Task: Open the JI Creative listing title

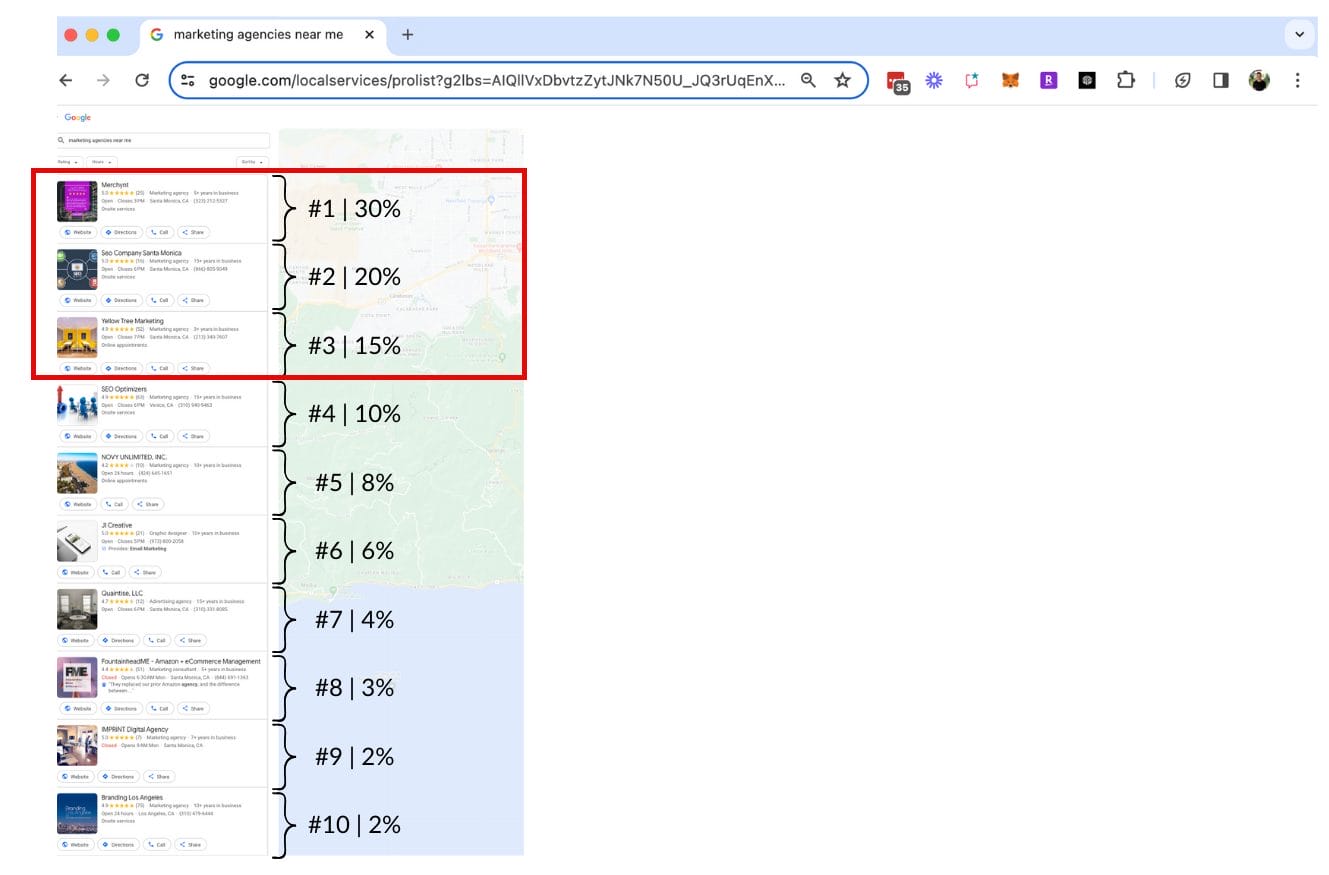Action: [x=116, y=525]
